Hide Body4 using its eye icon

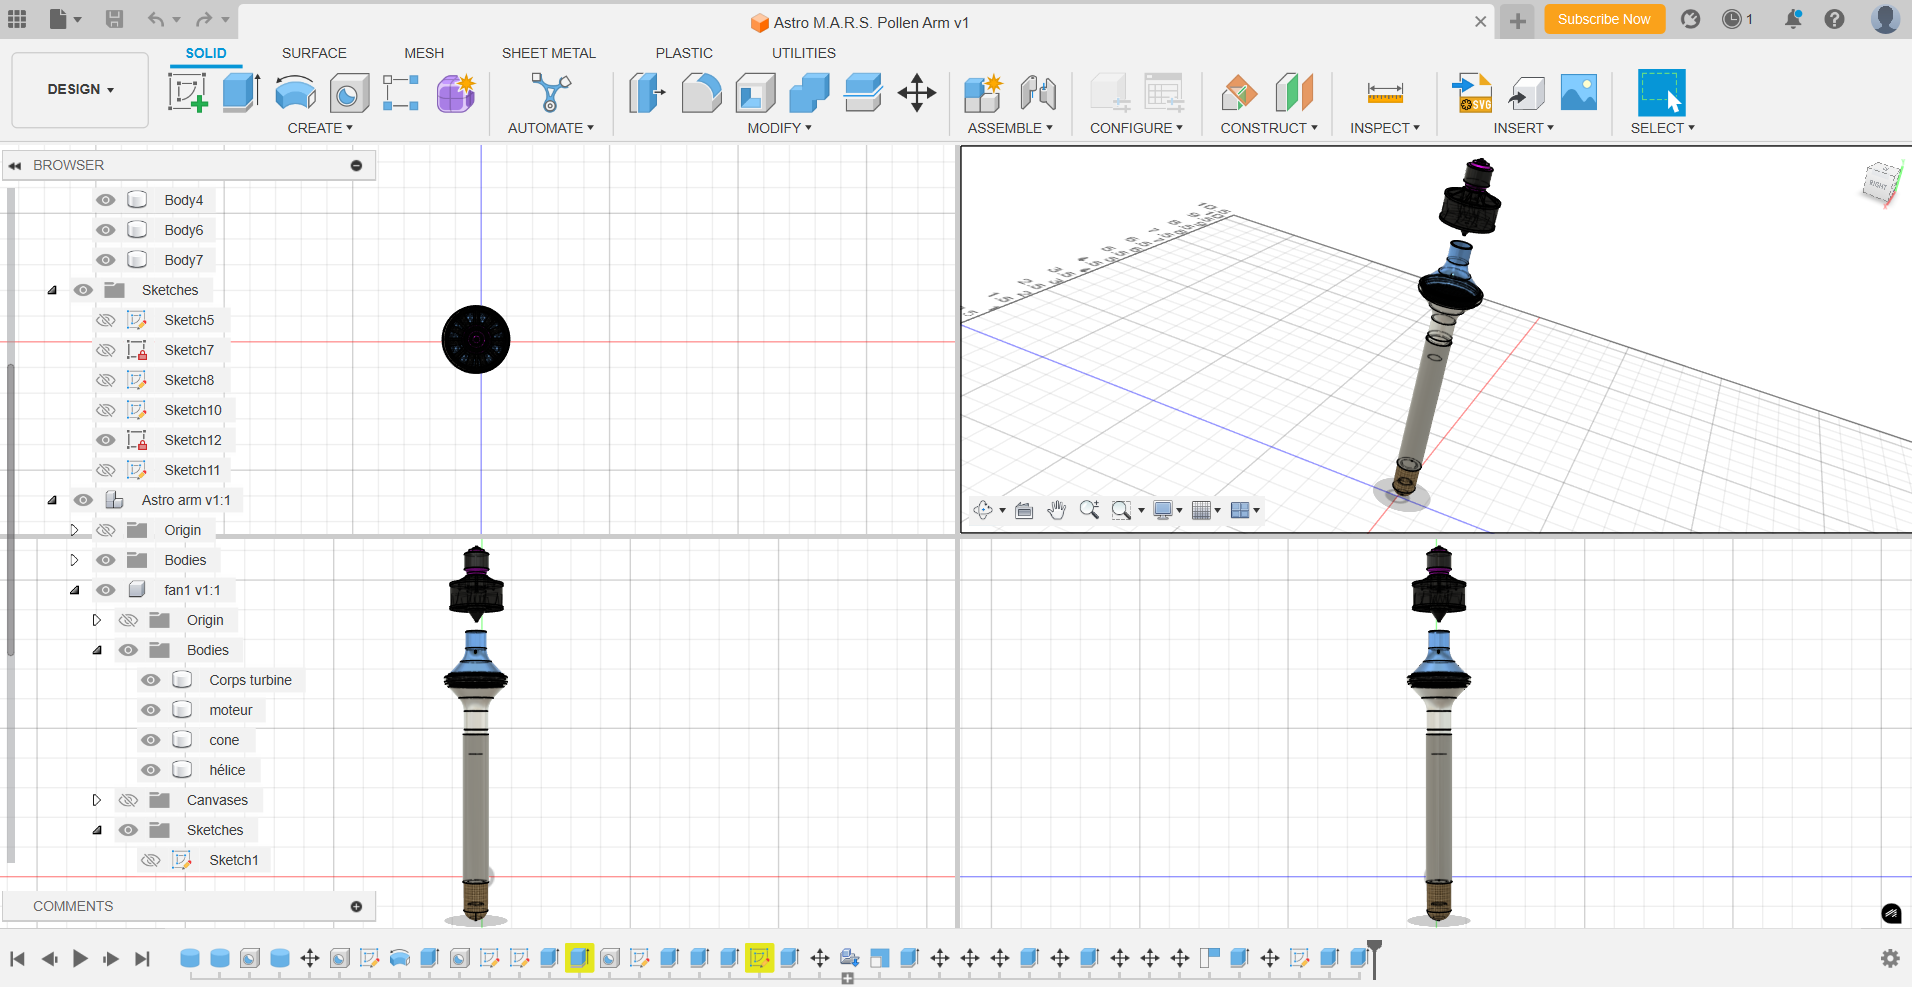(106, 200)
